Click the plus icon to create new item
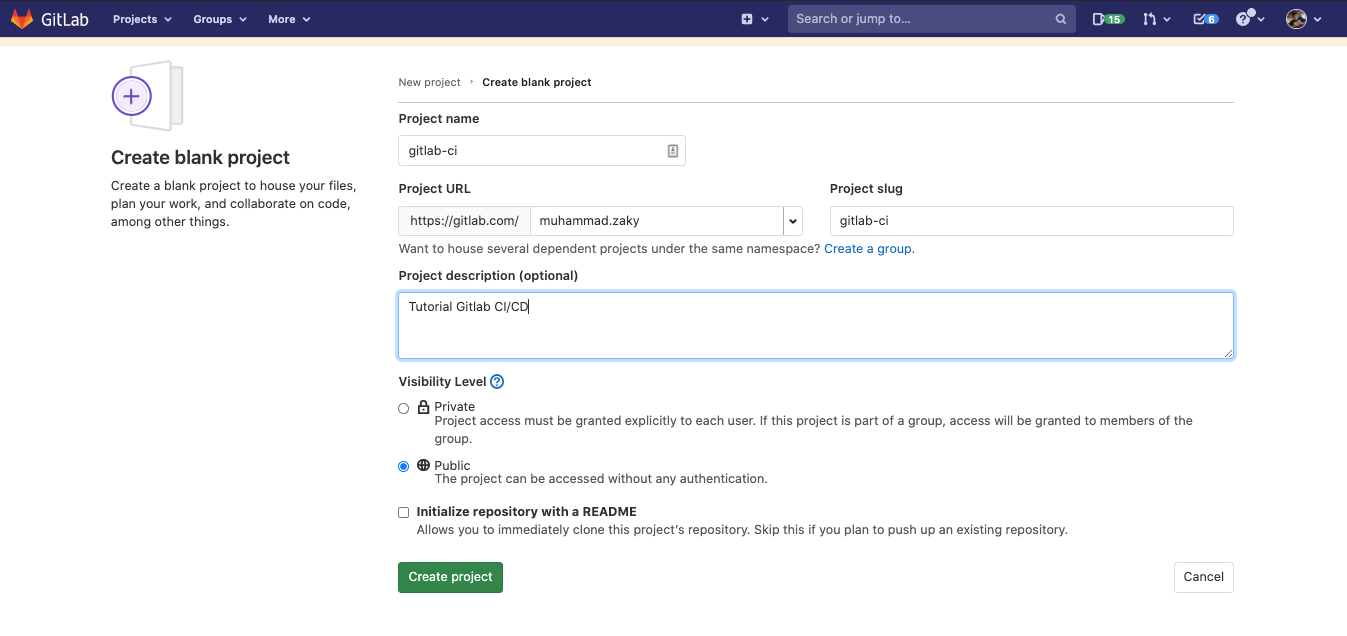The image size is (1347, 636). tap(746, 18)
